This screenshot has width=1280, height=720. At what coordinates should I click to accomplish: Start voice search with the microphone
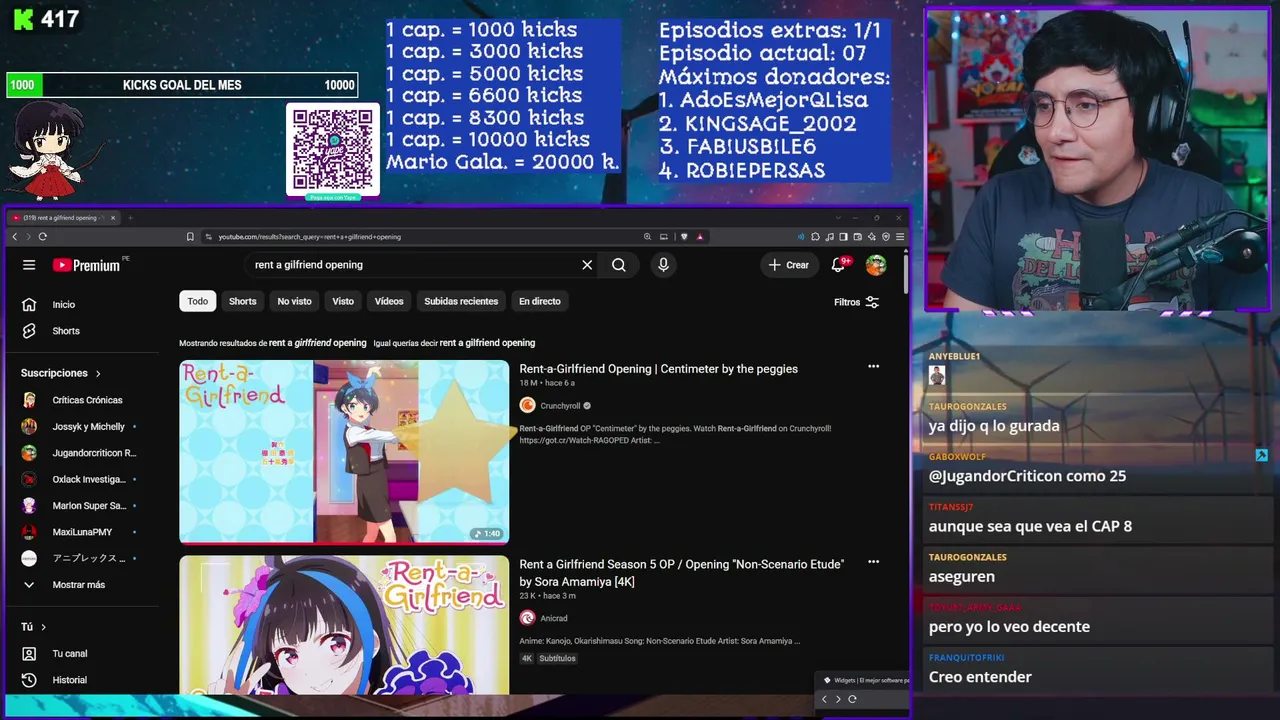[663, 265]
